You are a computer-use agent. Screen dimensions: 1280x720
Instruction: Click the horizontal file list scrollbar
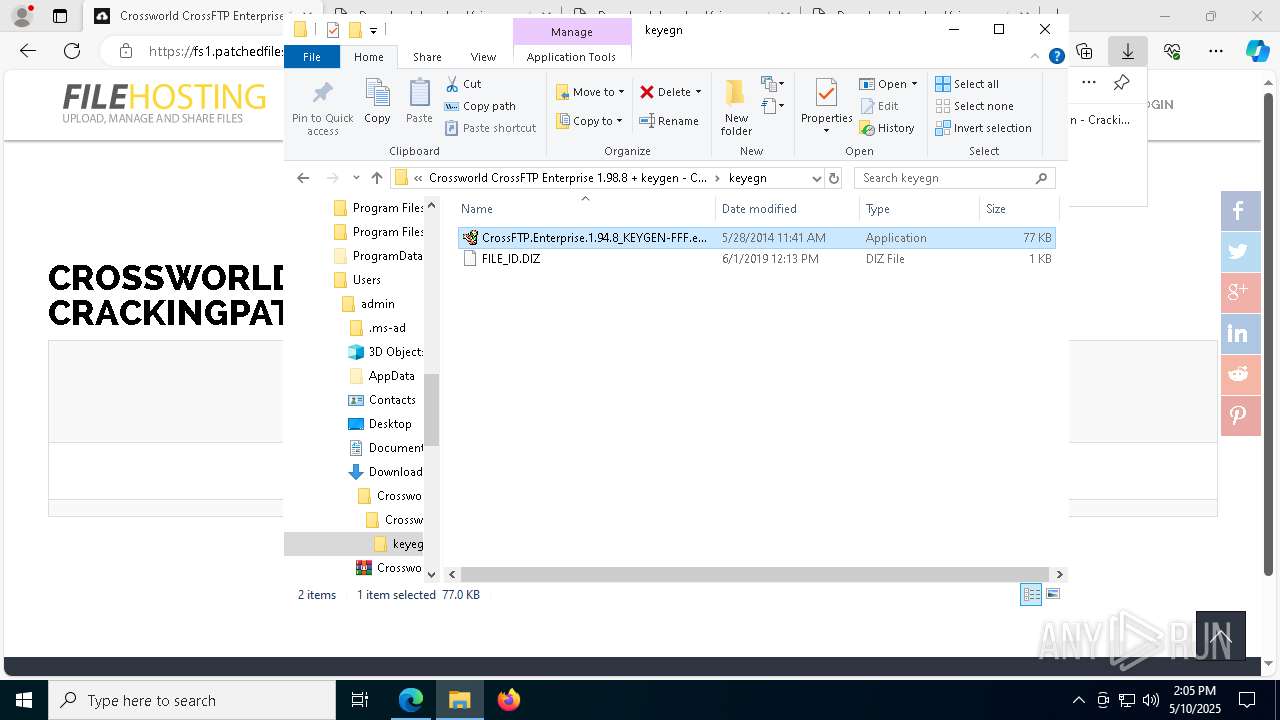coord(756,574)
